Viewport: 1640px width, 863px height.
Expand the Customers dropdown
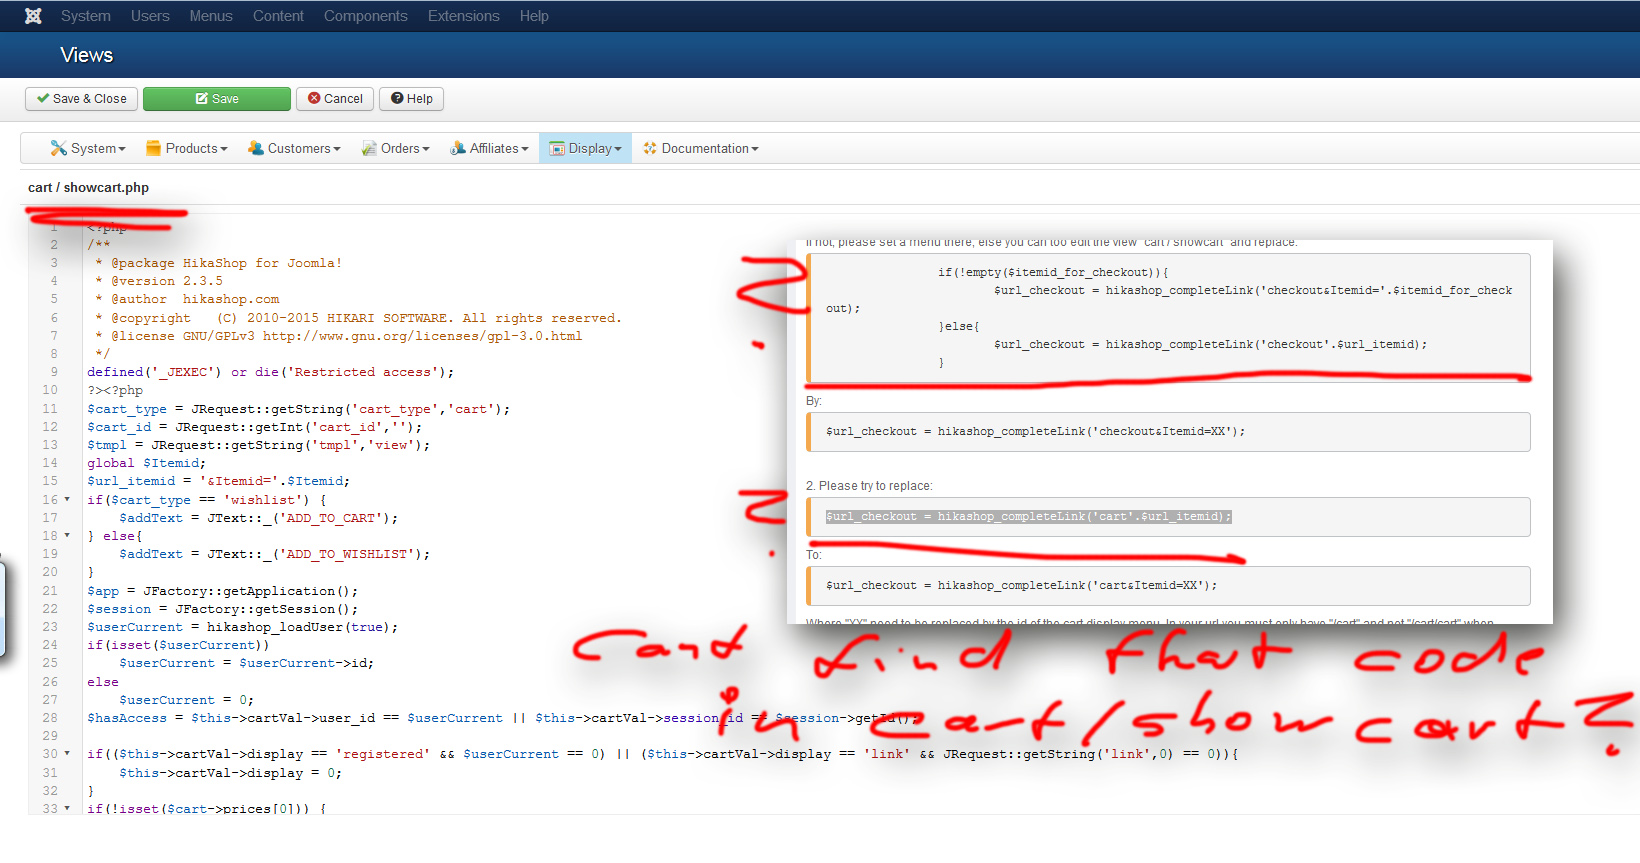coord(294,148)
